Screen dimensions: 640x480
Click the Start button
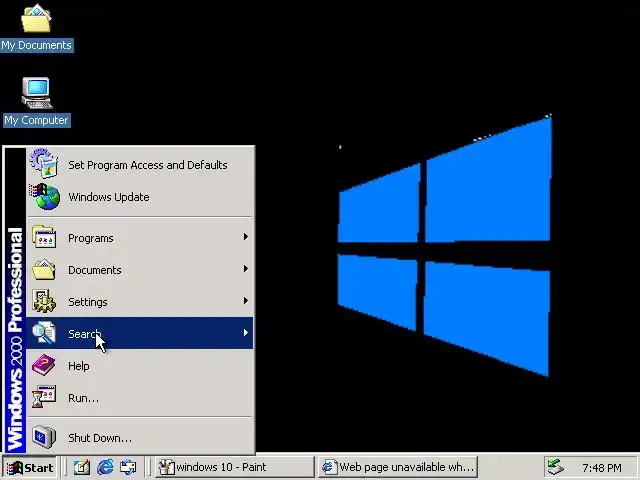tap(29, 467)
